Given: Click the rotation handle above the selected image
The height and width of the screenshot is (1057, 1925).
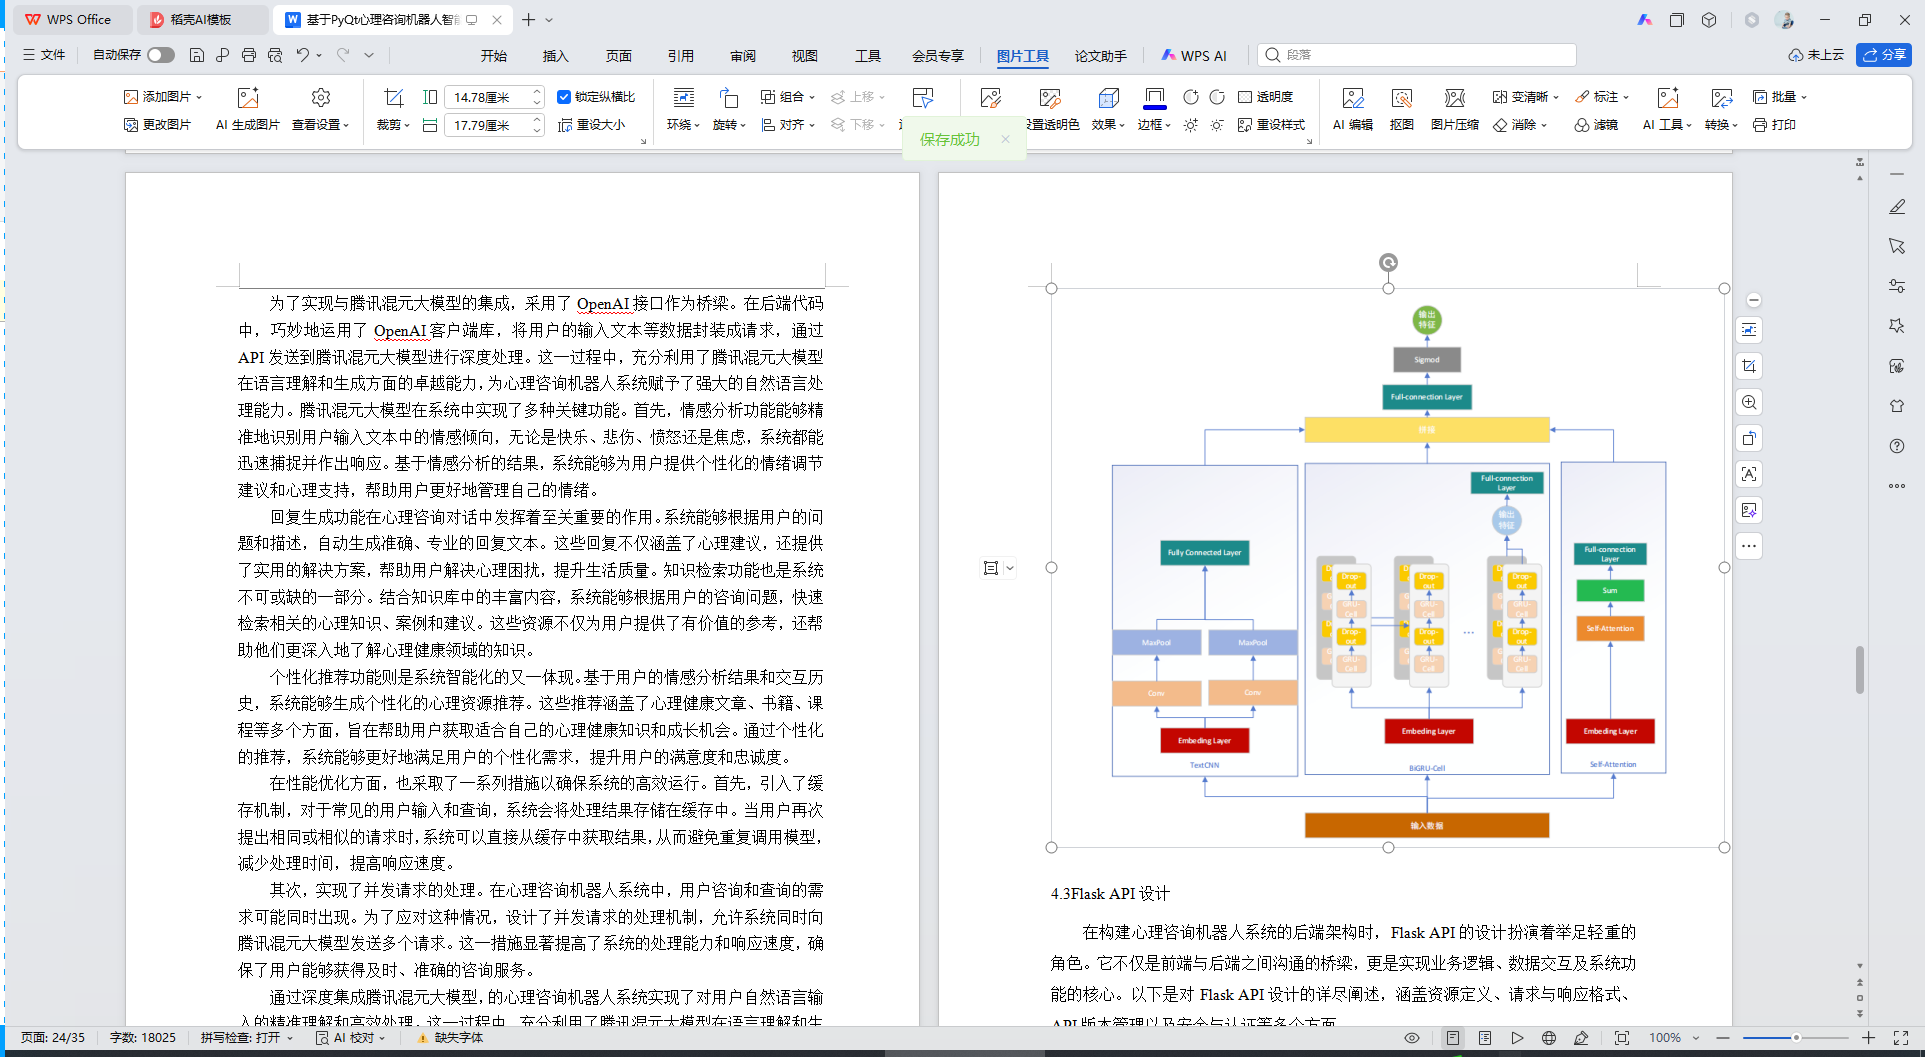Looking at the screenshot, I should pyautogui.click(x=1388, y=262).
